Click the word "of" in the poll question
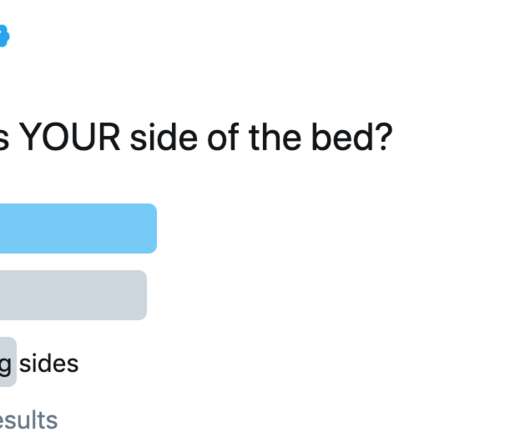The image size is (530, 442). [x=223, y=137]
